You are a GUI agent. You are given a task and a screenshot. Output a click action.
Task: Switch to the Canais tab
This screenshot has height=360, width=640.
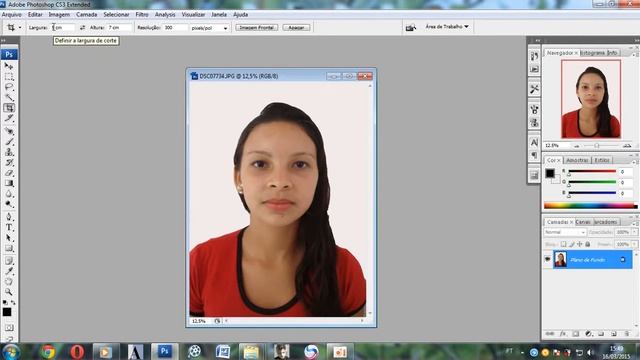coord(583,222)
